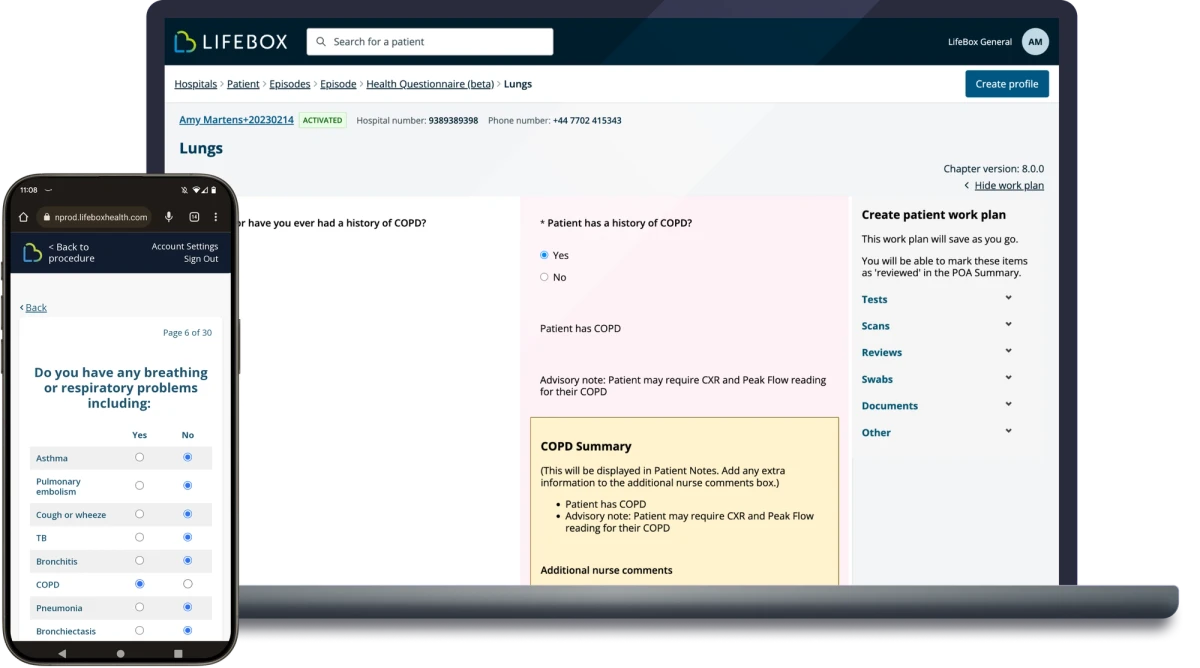Tap the browser home icon on the phone
The width and height of the screenshot is (1200, 668).
(x=24, y=217)
